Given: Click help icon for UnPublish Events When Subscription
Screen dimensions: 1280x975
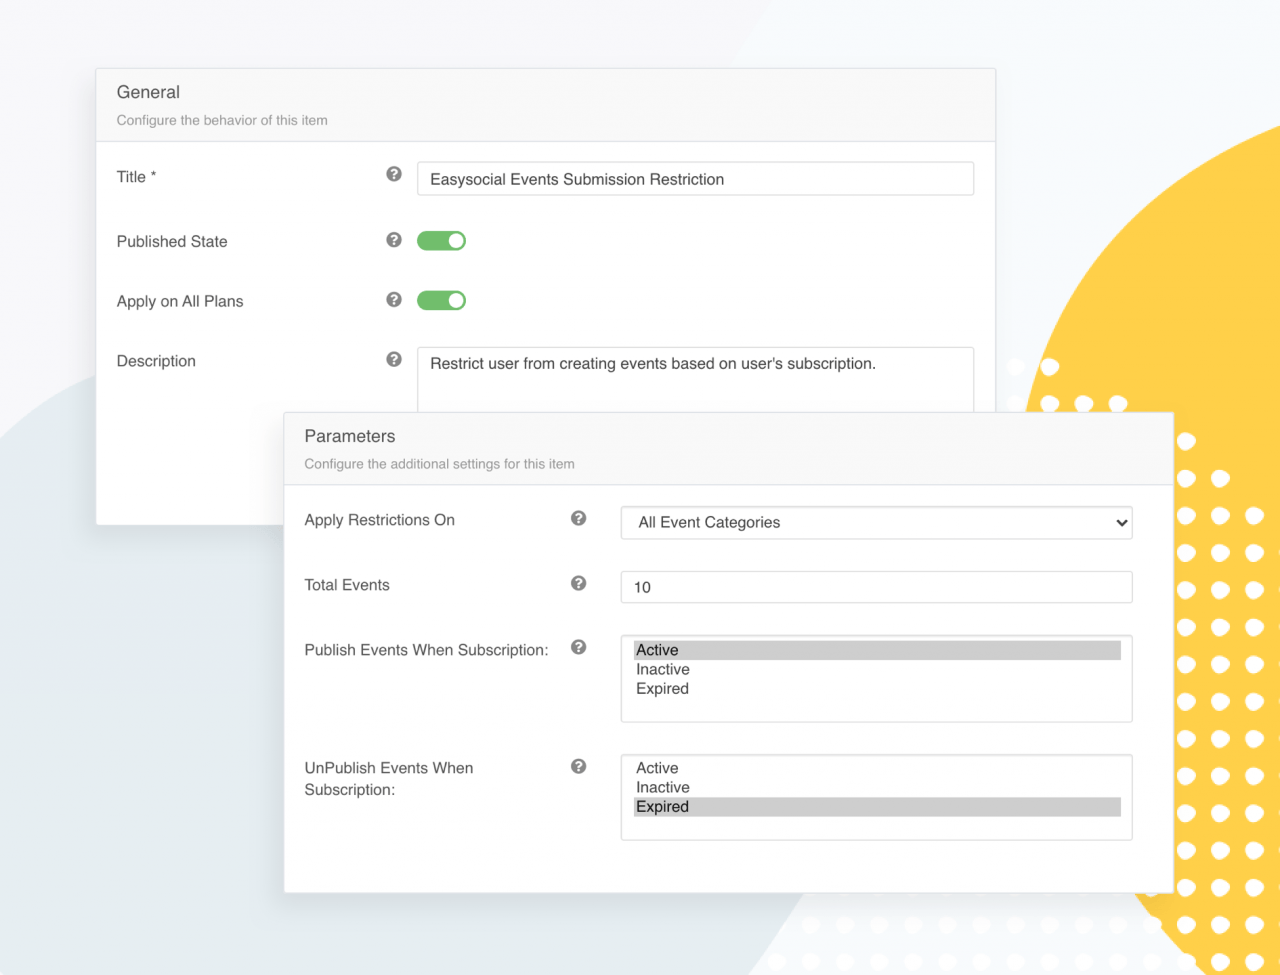Looking at the screenshot, I should pyautogui.click(x=578, y=766).
